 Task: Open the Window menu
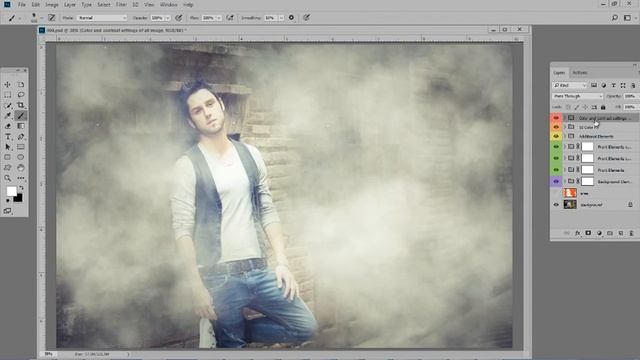pyautogui.click(x=168, y=4)
